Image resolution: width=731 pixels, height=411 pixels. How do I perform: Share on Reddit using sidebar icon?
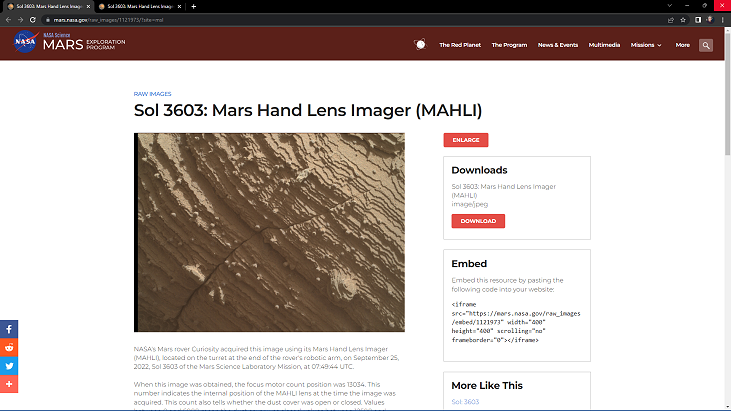click(9, 348)
